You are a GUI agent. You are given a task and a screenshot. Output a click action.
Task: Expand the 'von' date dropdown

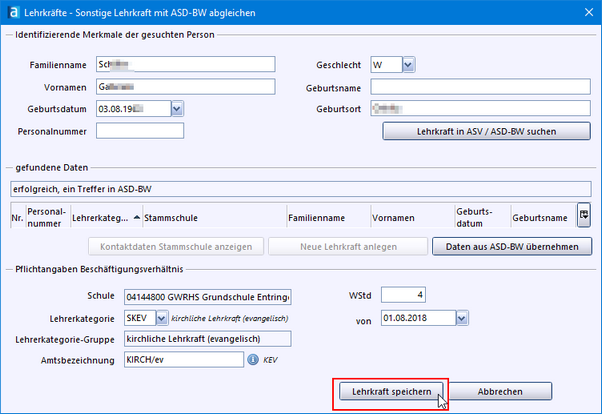pyautogui.click(x=461, y=317)
